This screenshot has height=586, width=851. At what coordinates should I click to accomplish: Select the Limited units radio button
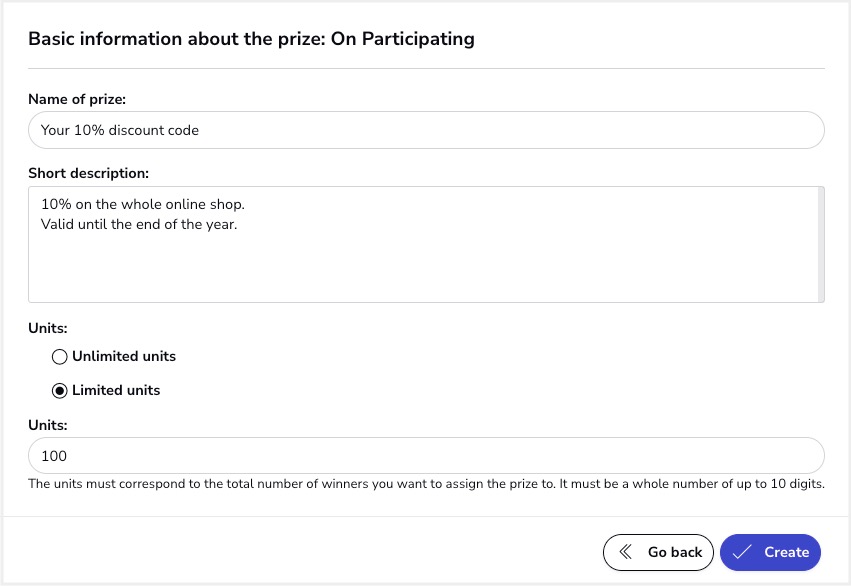(60, 390)
